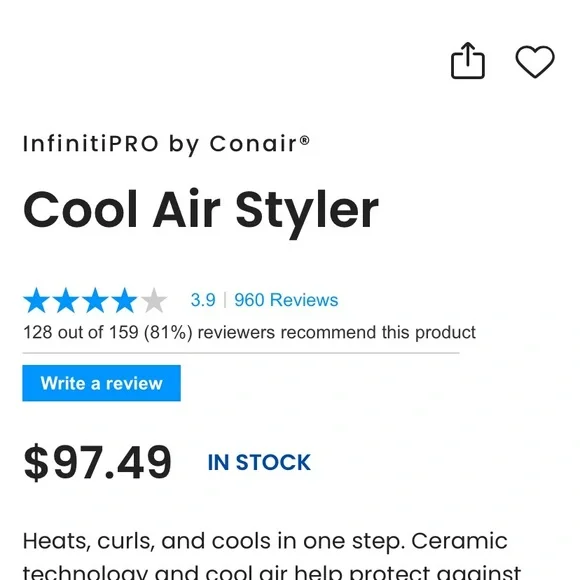Click the '128 out of 159' recommendation text
This screenshot has height=580, width=580.
pos(81,332)
